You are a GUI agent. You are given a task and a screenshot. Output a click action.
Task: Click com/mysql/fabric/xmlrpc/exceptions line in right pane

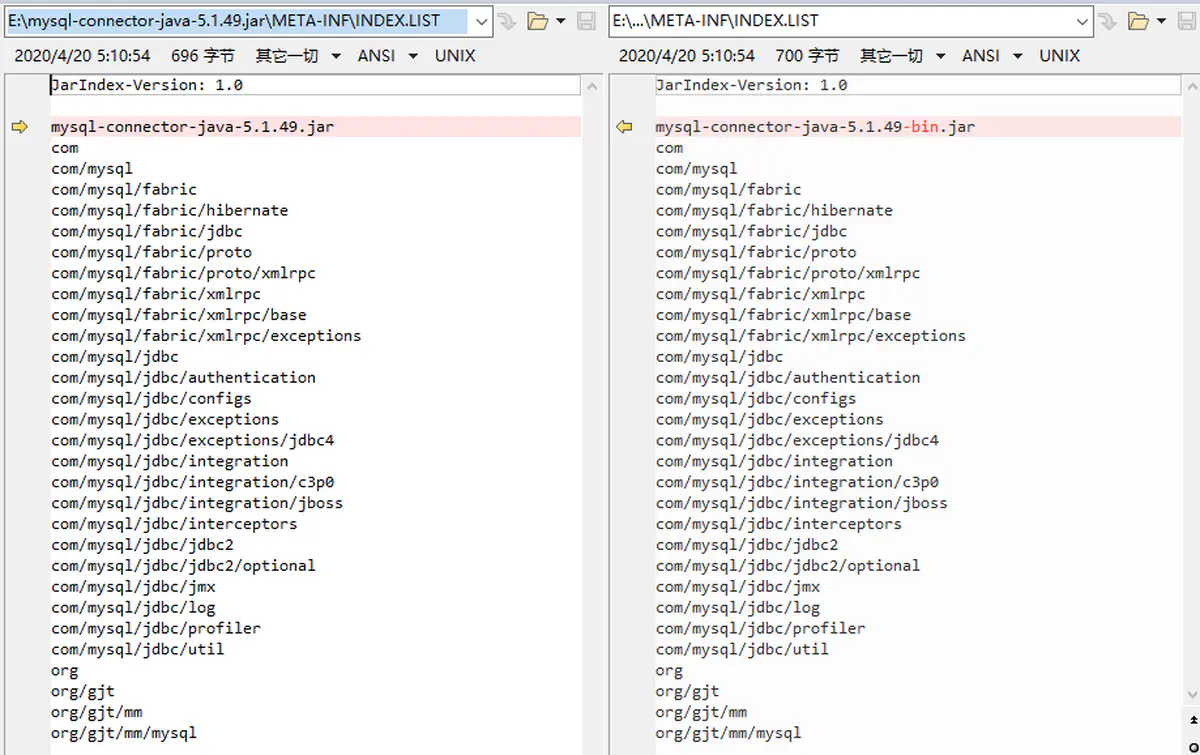[x=811, y=336]
